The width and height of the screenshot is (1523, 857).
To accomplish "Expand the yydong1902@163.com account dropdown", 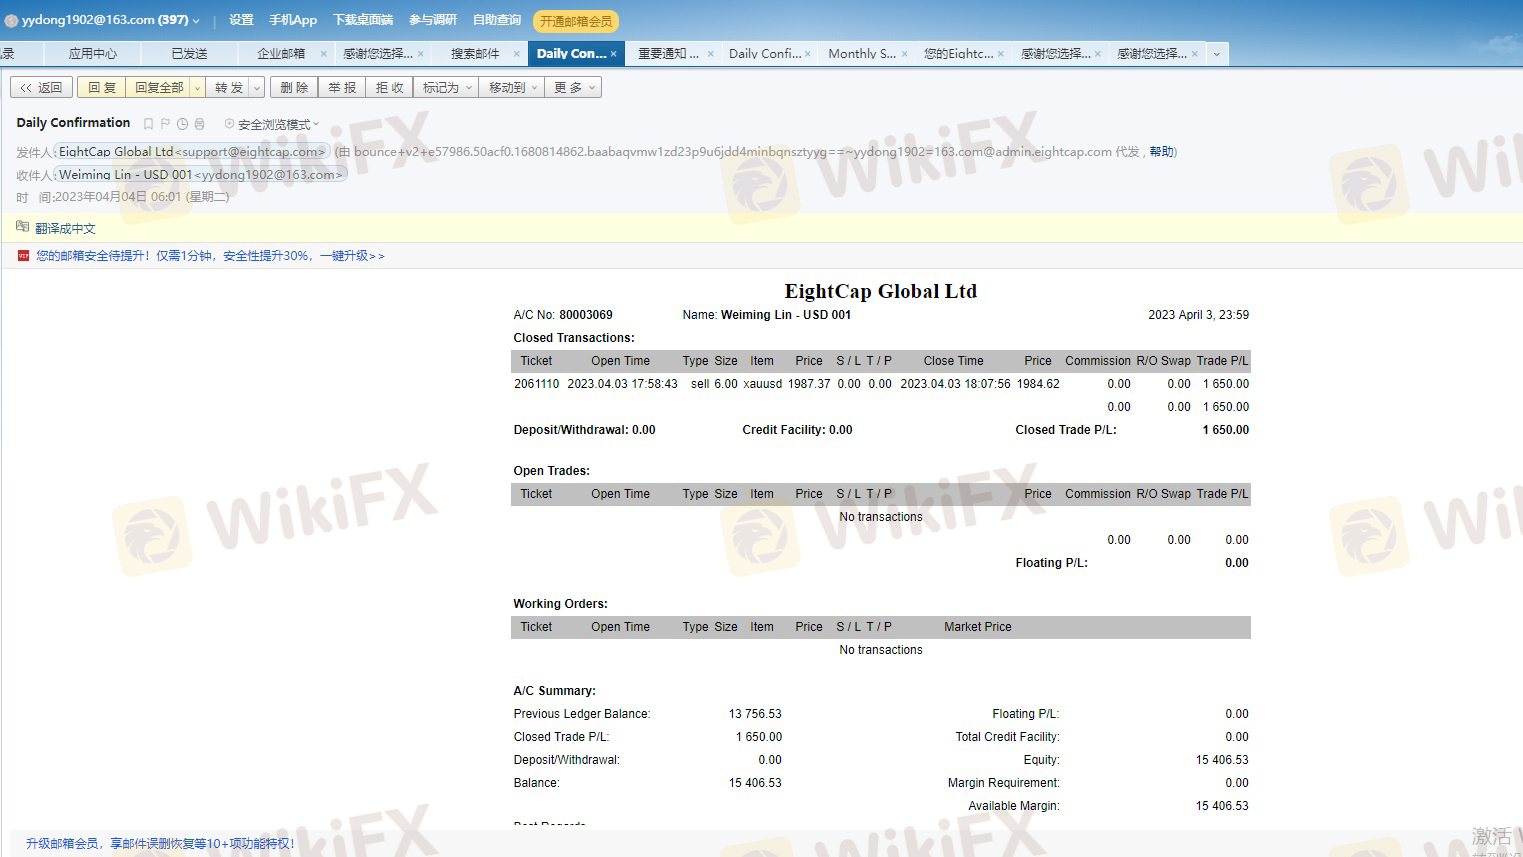I will (196, 21).
